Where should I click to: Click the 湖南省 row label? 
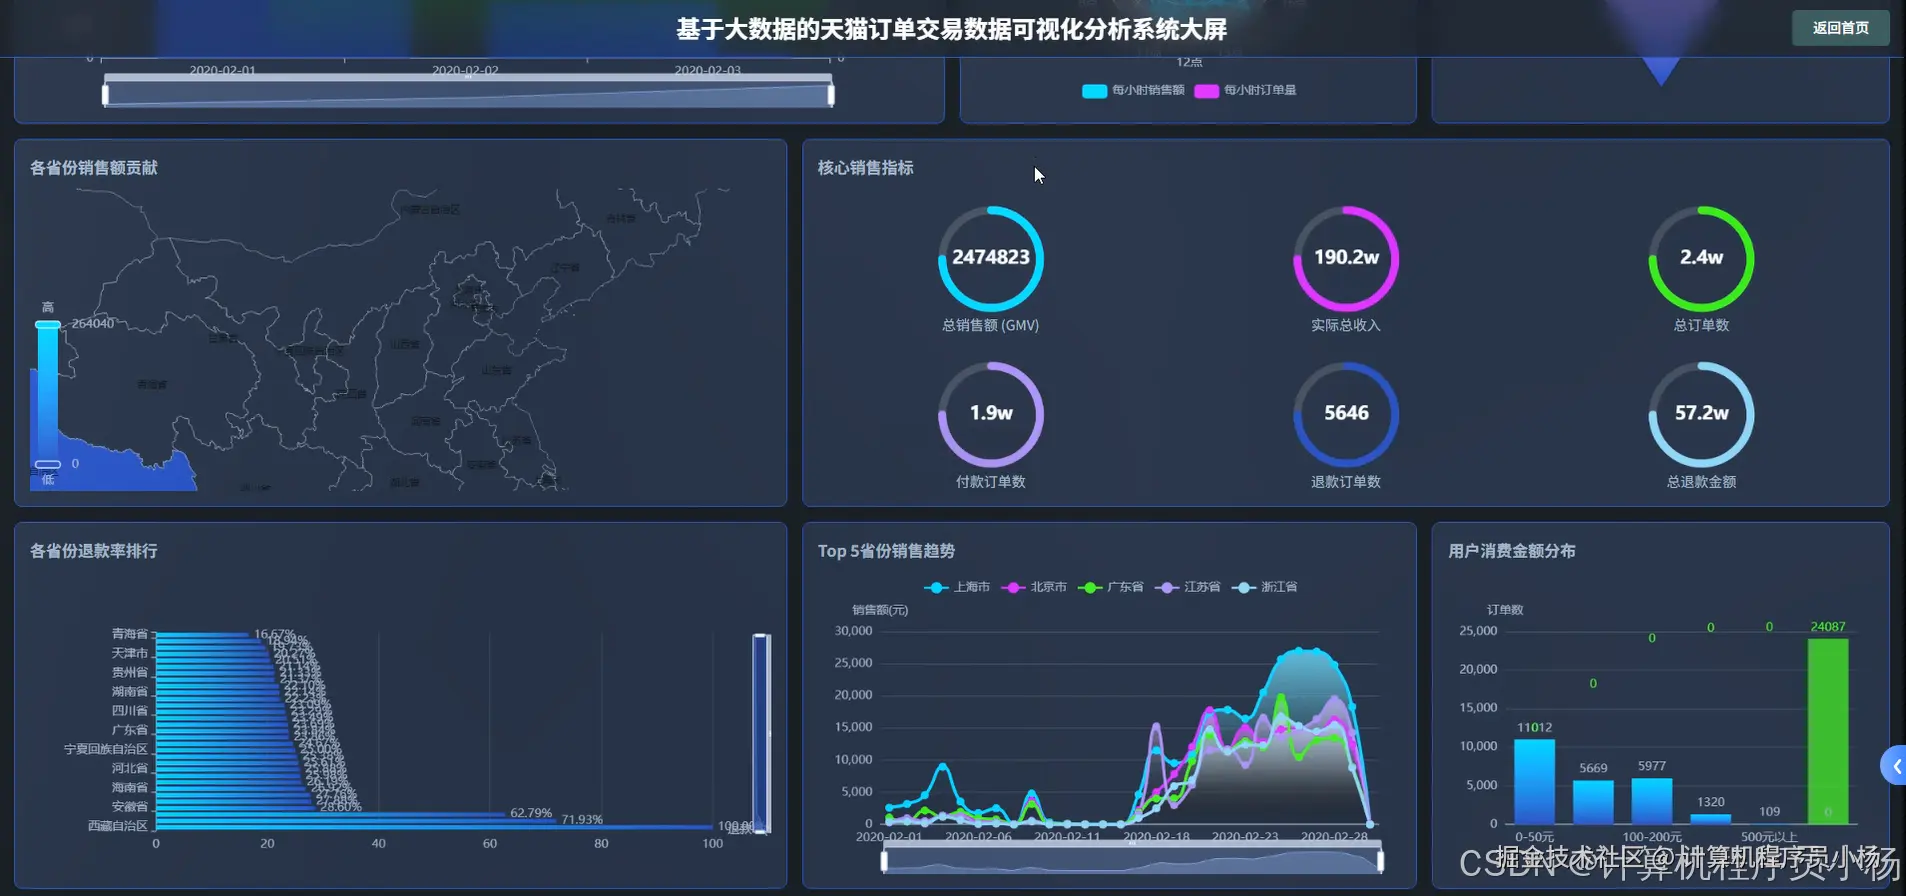coord(130,691)
